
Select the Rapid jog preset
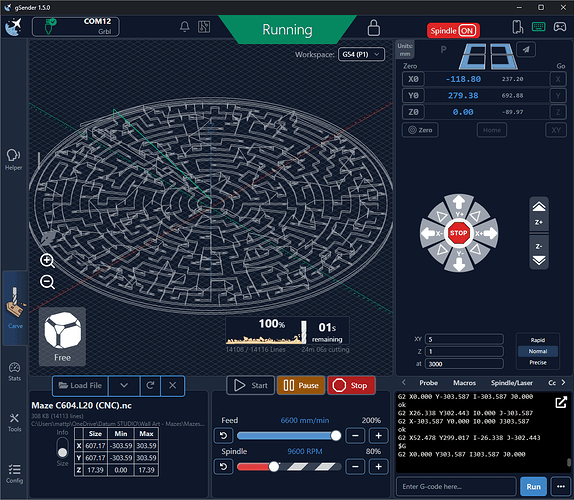(538, 340)
